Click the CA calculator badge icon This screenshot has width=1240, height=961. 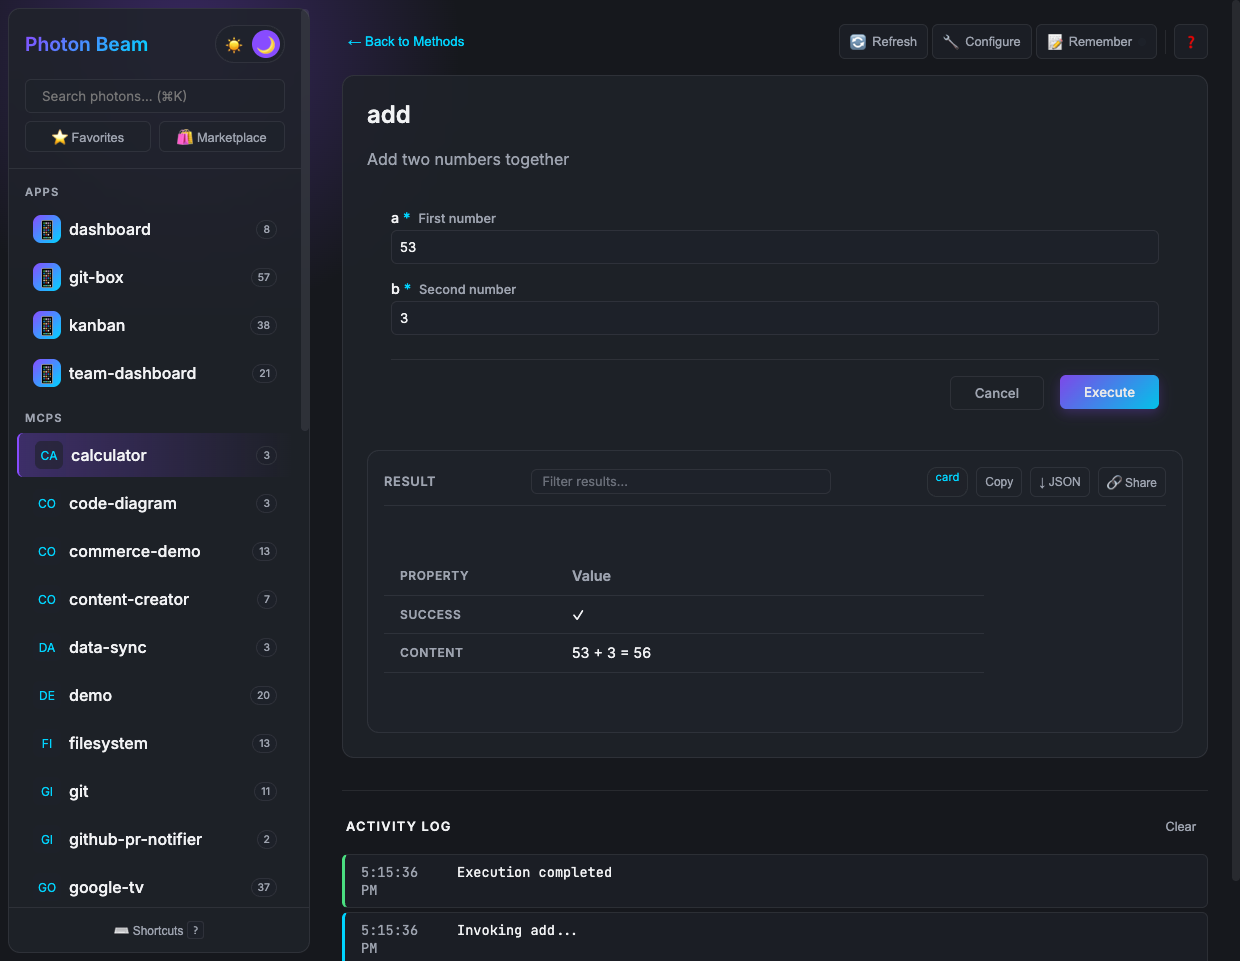click(49, 455)
